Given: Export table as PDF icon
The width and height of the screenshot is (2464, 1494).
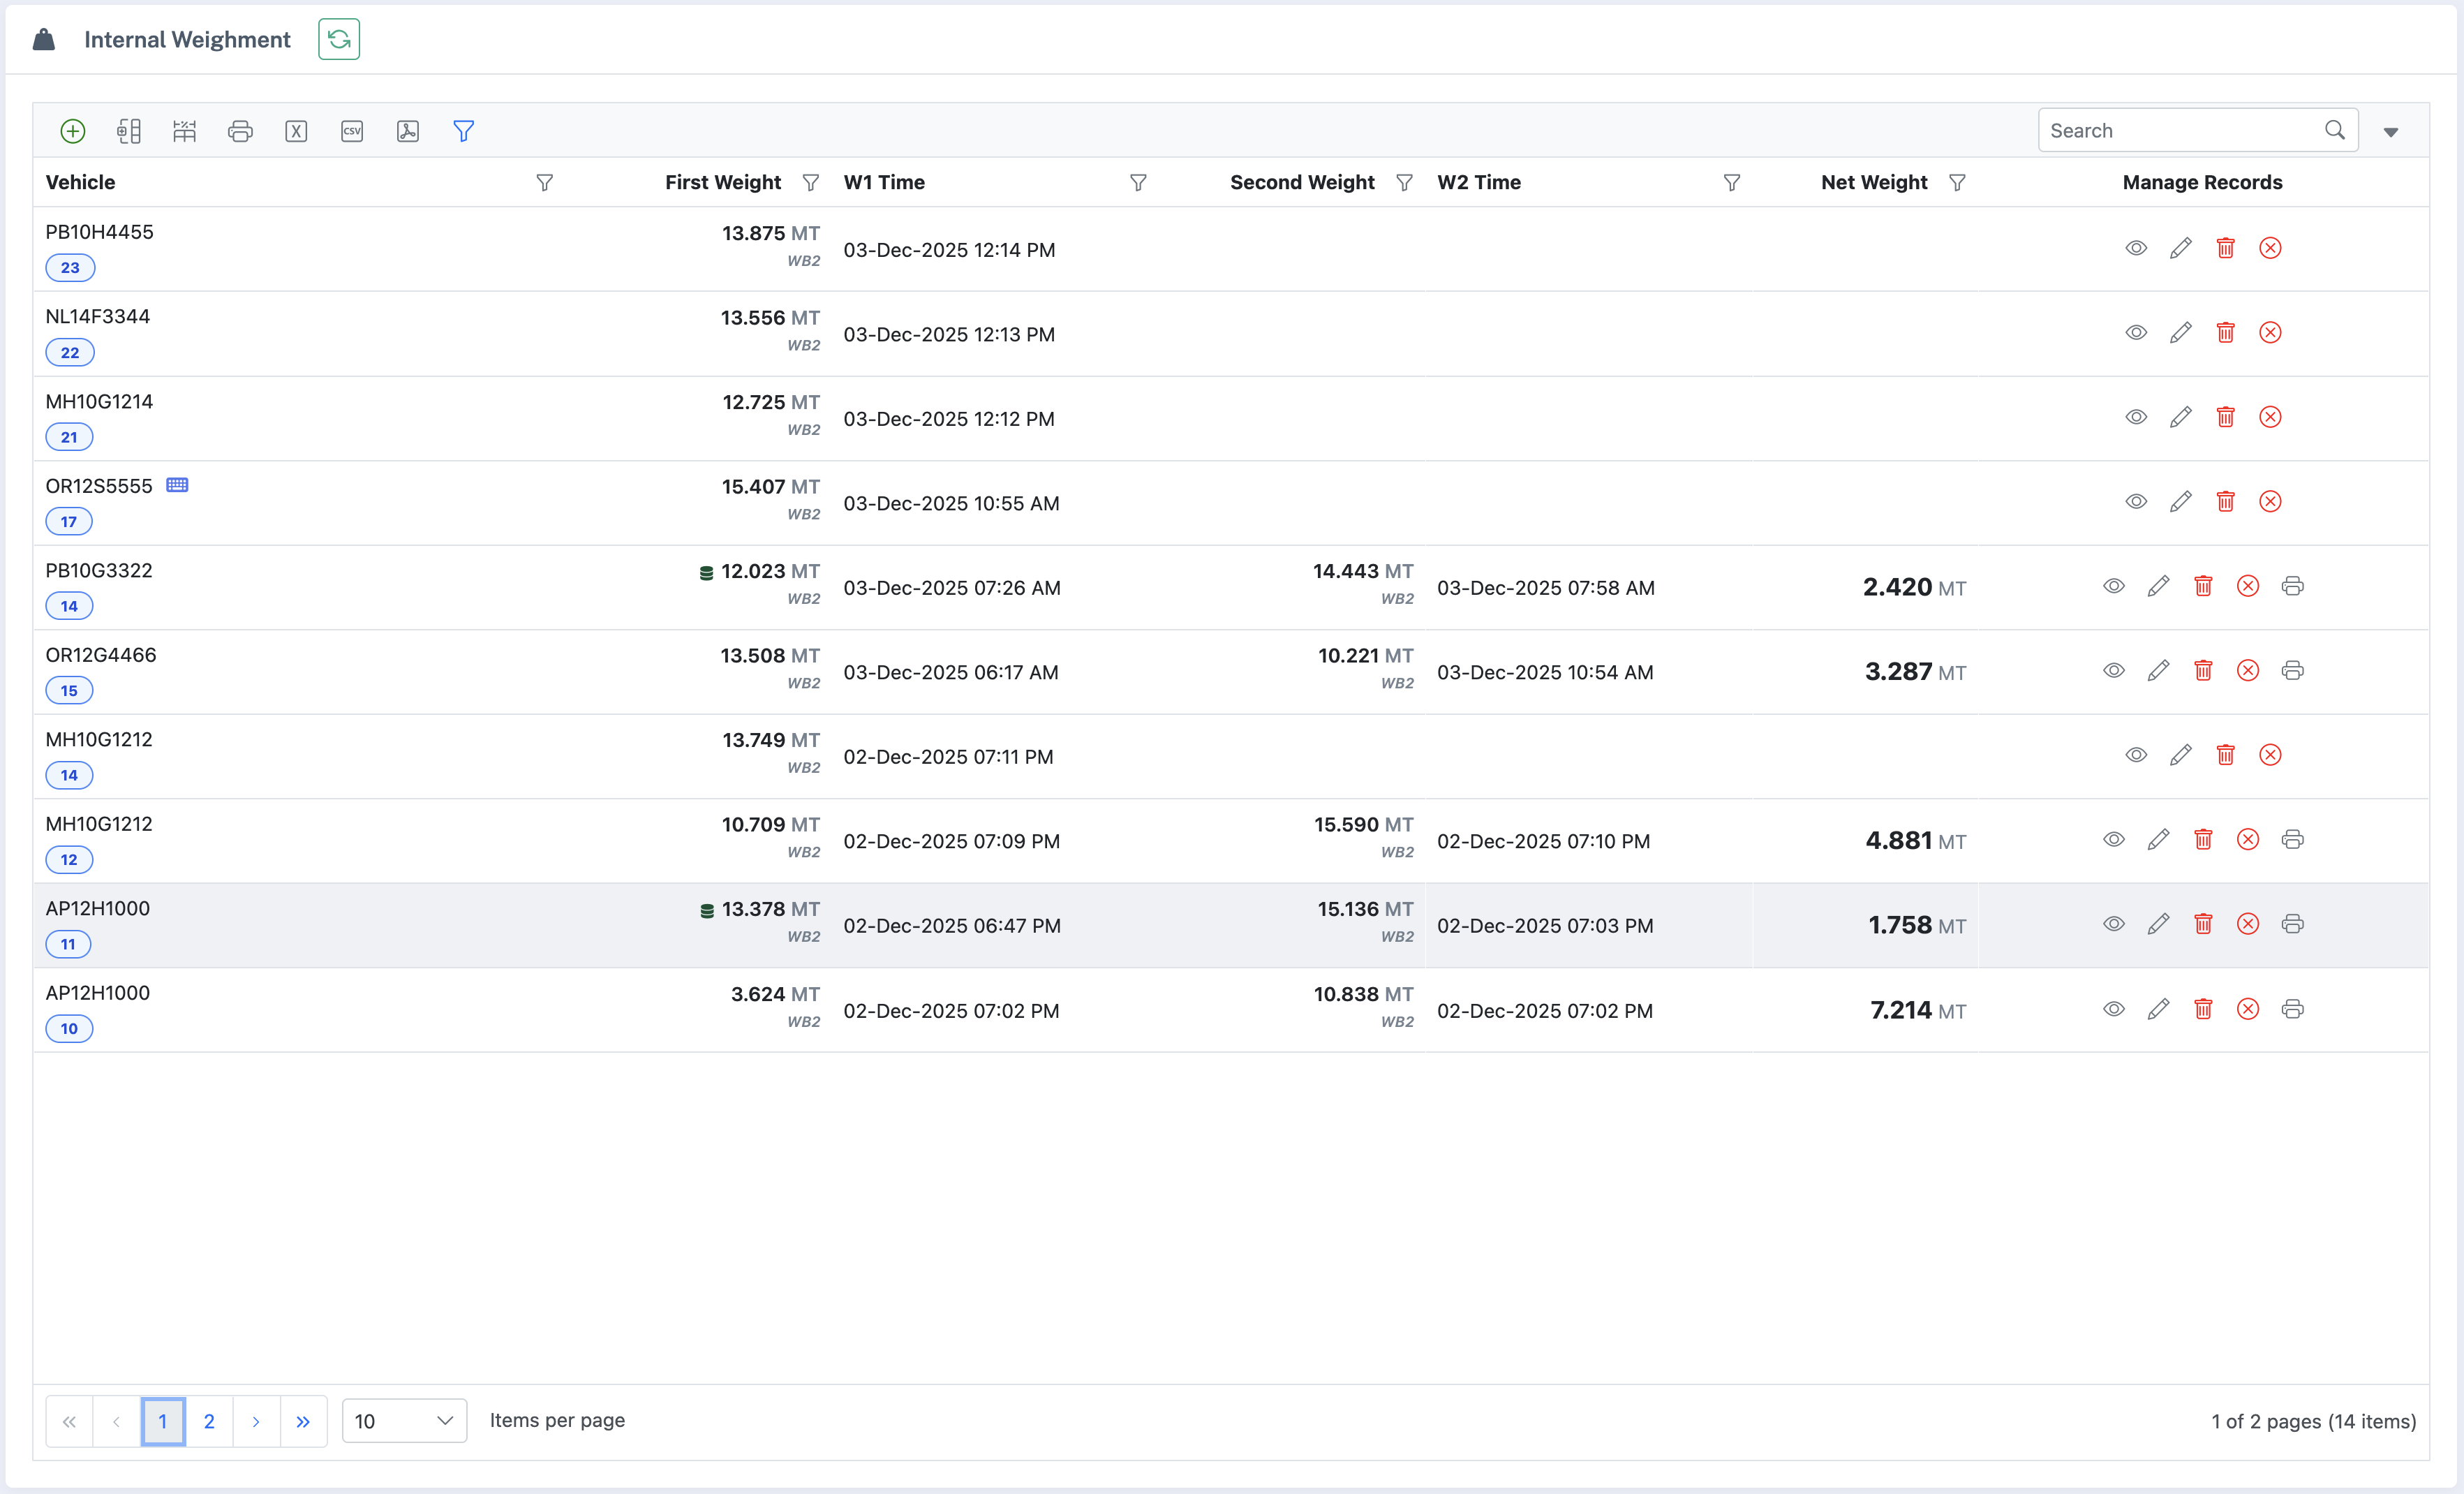Looking at the screenshot, I should tap(408, 131).
